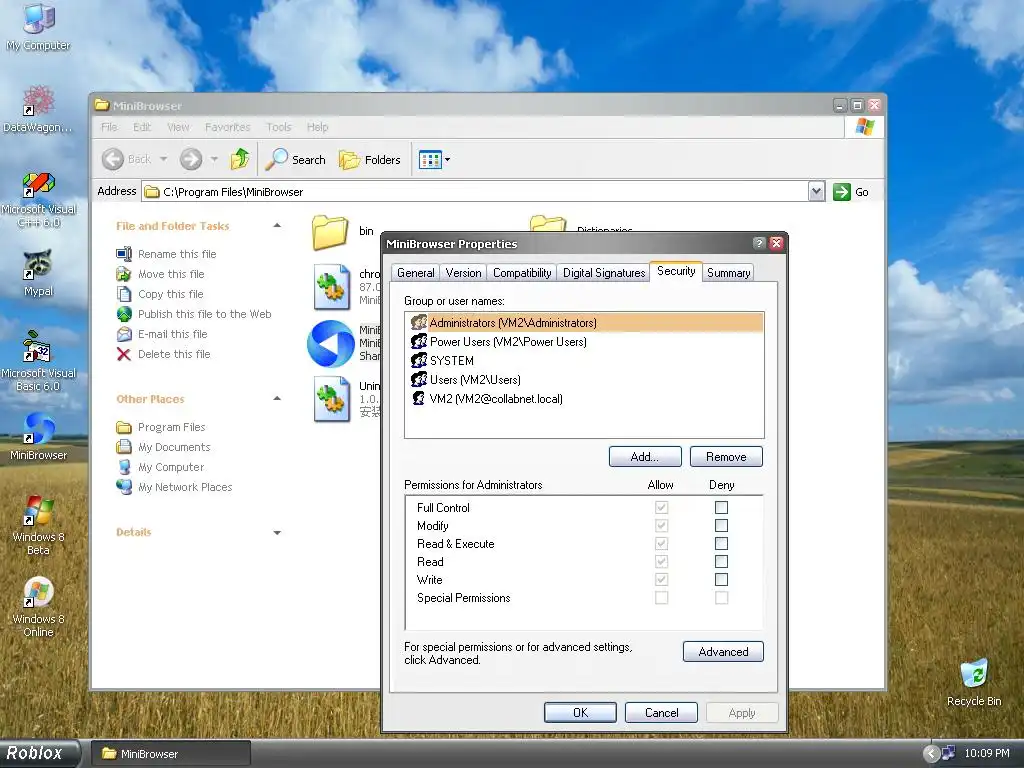Toggle Allow checkbox for Write
The image size is (1024, 768).
662,579
